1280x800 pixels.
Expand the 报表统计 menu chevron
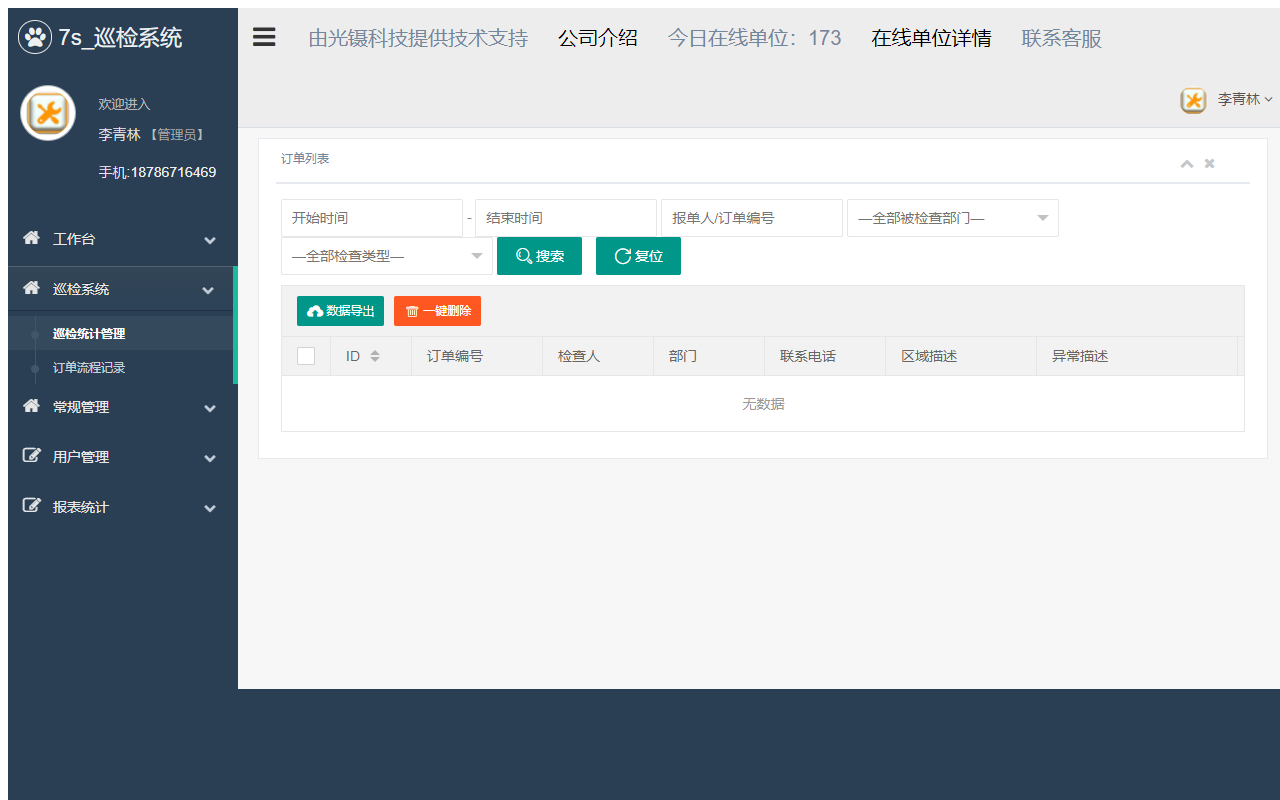tap(210, 509)
